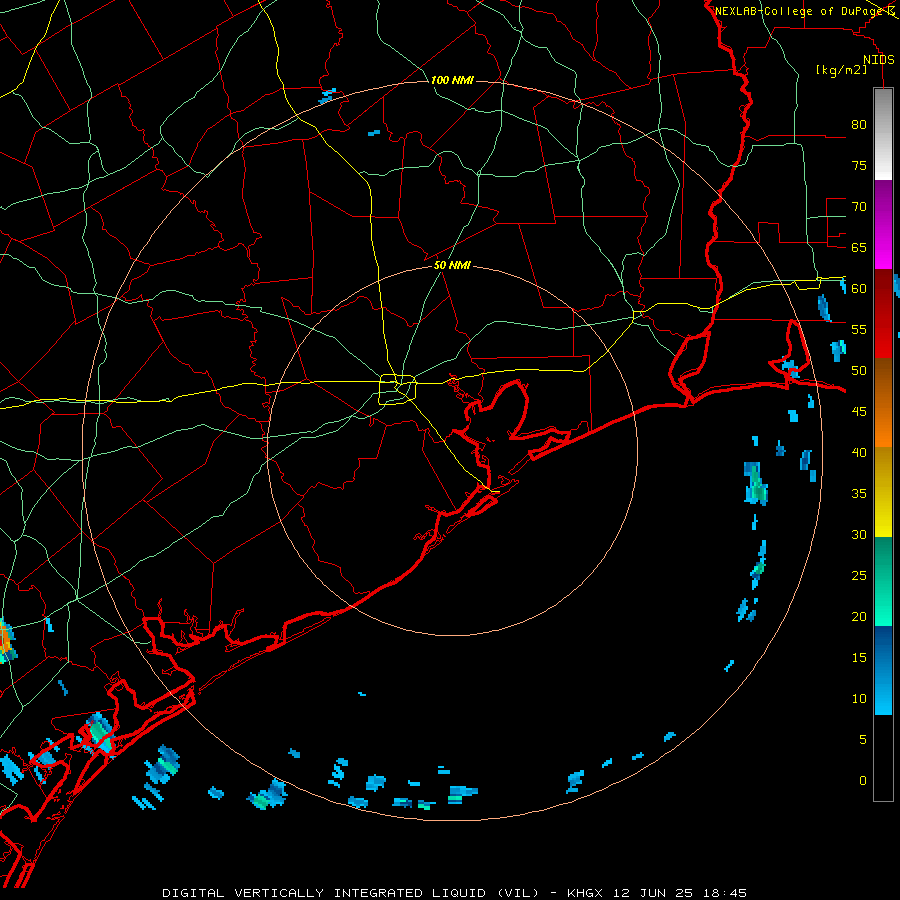900x900 pixels.
Task: Select the magenta-purple segment of the color scale
Action: [883, 224]
